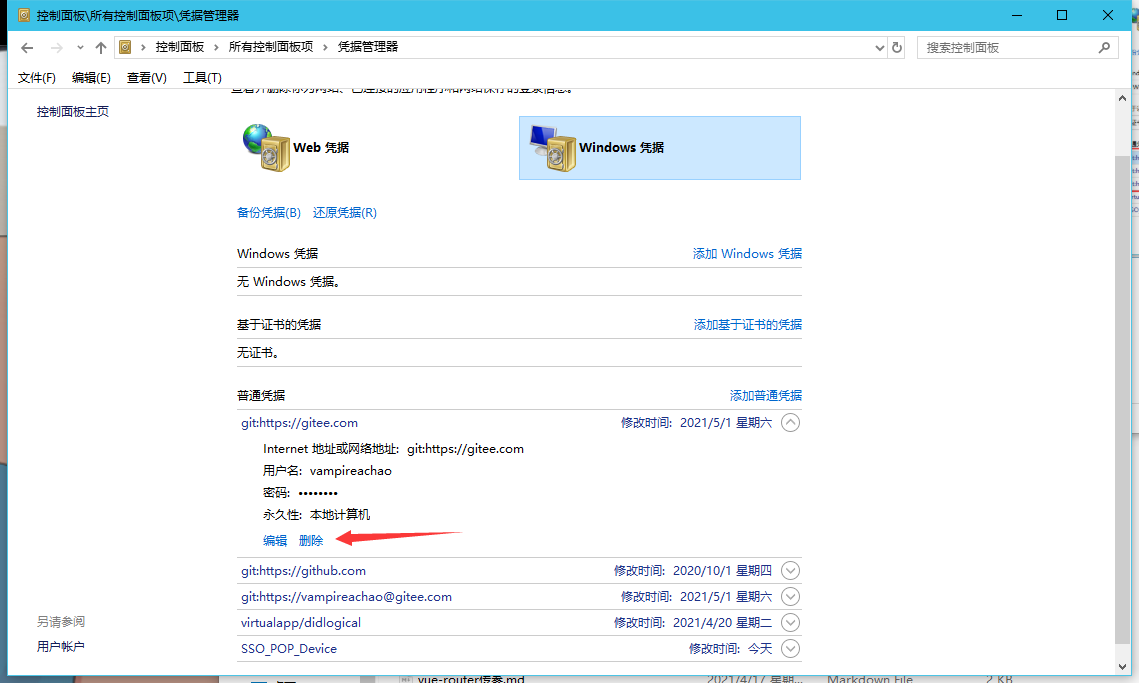Open the 查看(V) menu

tap(146, 77)
